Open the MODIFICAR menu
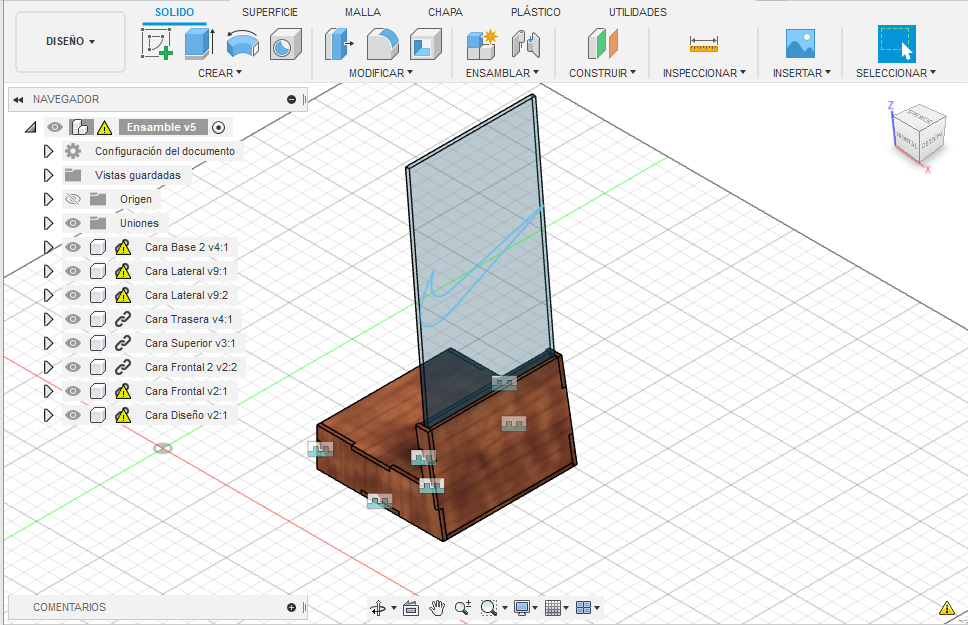This screenshot has height=625, width=968. pos(379,73)
